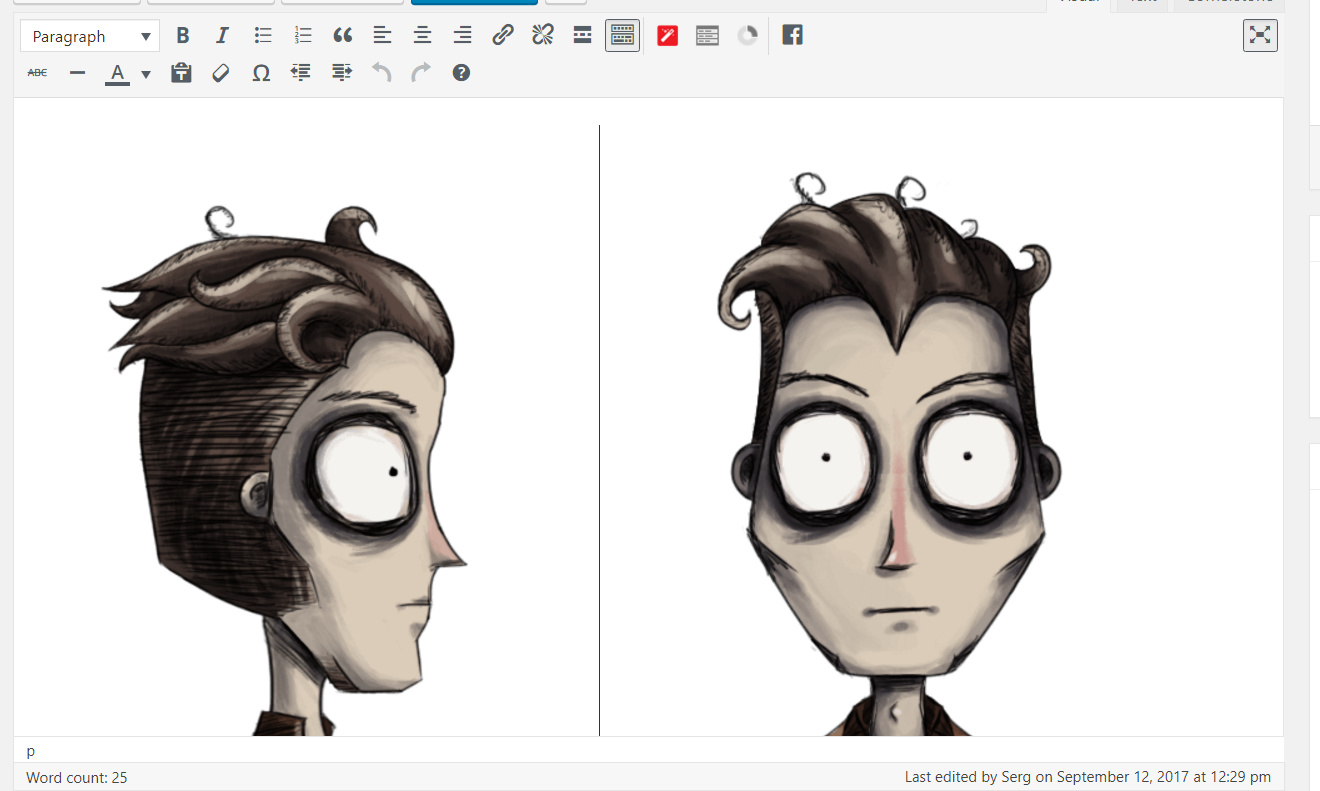Open the Paragraph format dropdown
This screenshot has height=791, width=1320.
pyautogui.click(x=90, y=37)
